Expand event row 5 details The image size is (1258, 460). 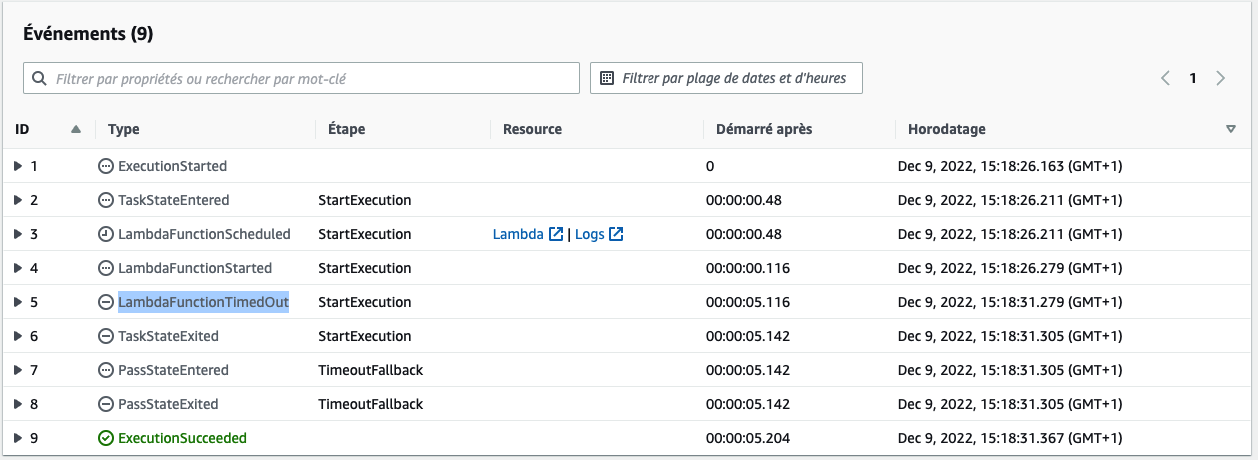click(18, 302)
